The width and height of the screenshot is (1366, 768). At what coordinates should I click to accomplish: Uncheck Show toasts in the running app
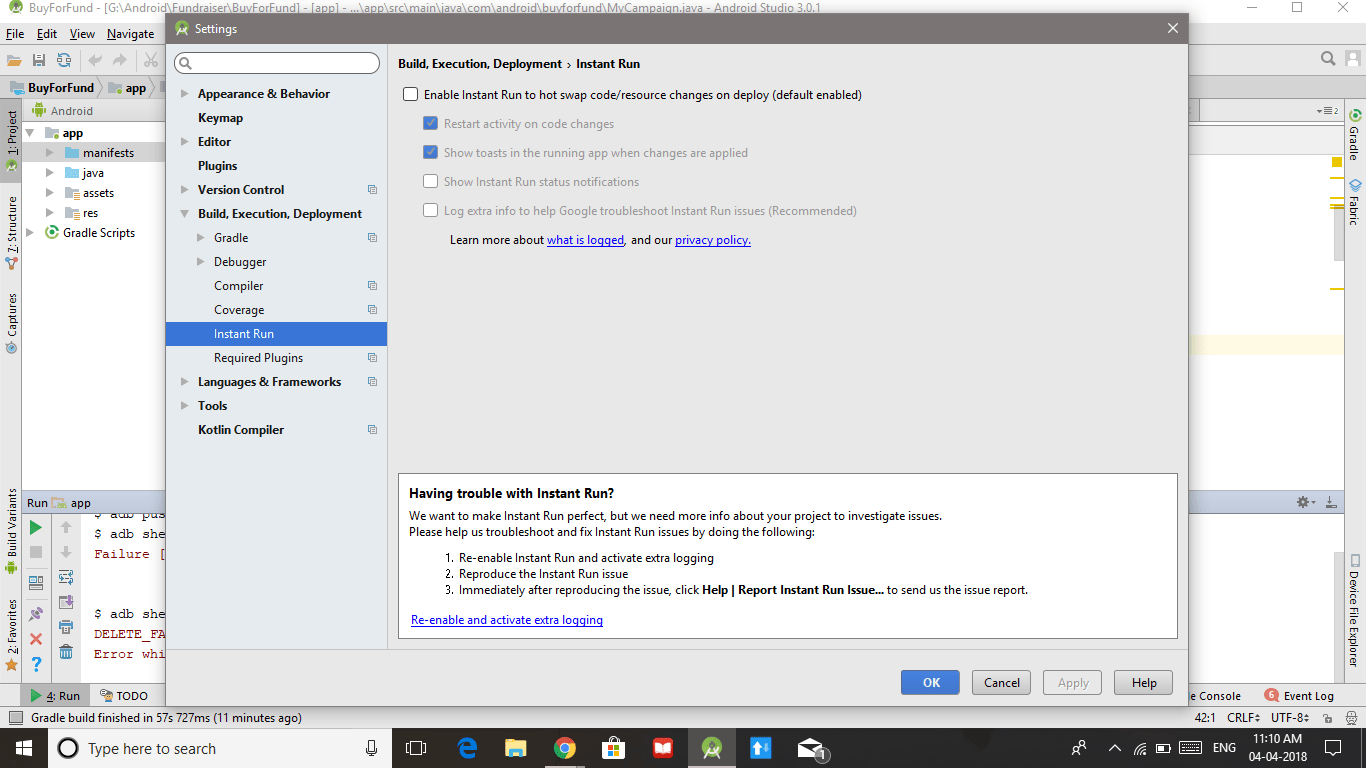[431, 152]
